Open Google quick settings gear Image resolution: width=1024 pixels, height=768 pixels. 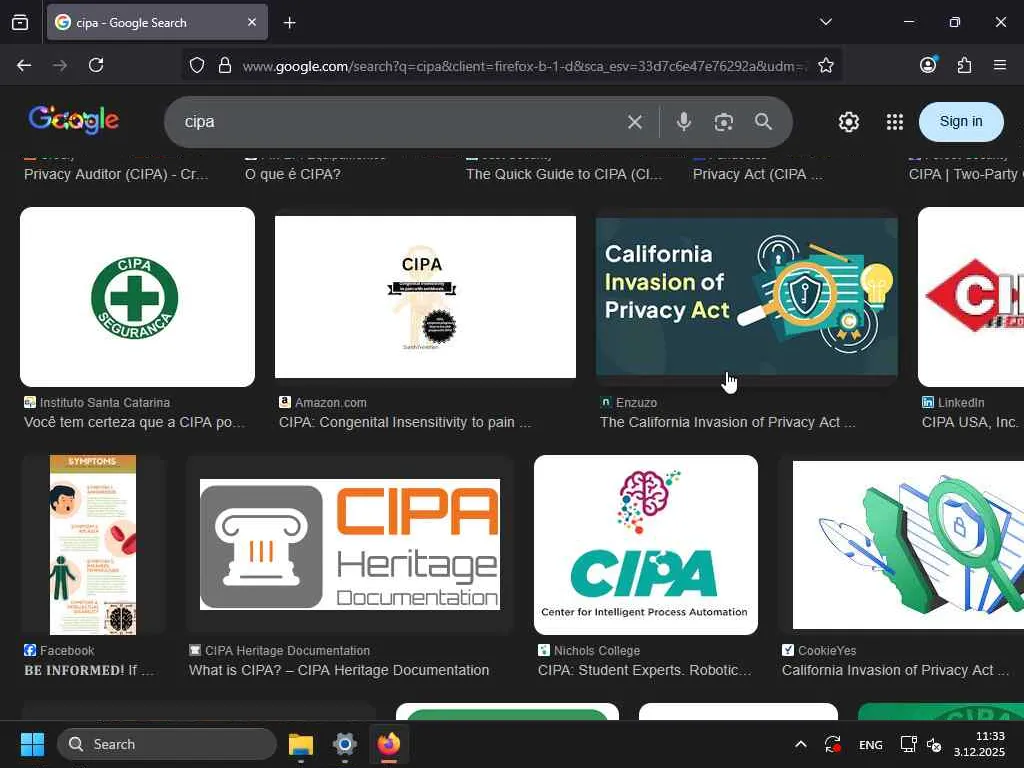(848, 122)
